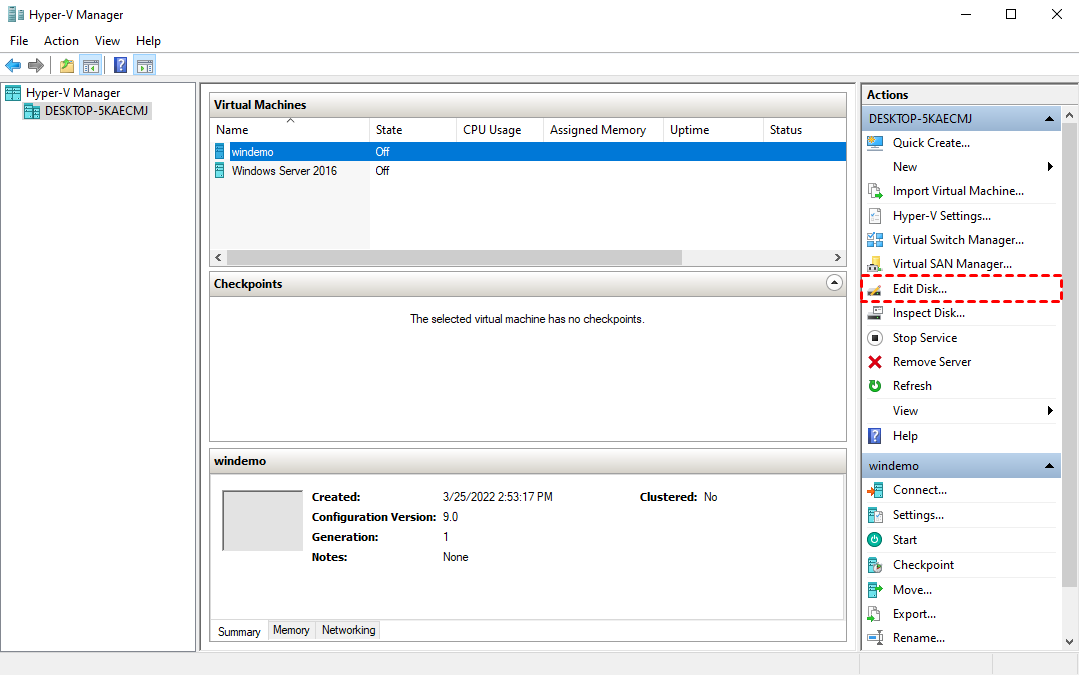Image resolution: width=1079 pixels, height=675 pixels.
Task: Click the Quick Create icon
Action: 875,142
